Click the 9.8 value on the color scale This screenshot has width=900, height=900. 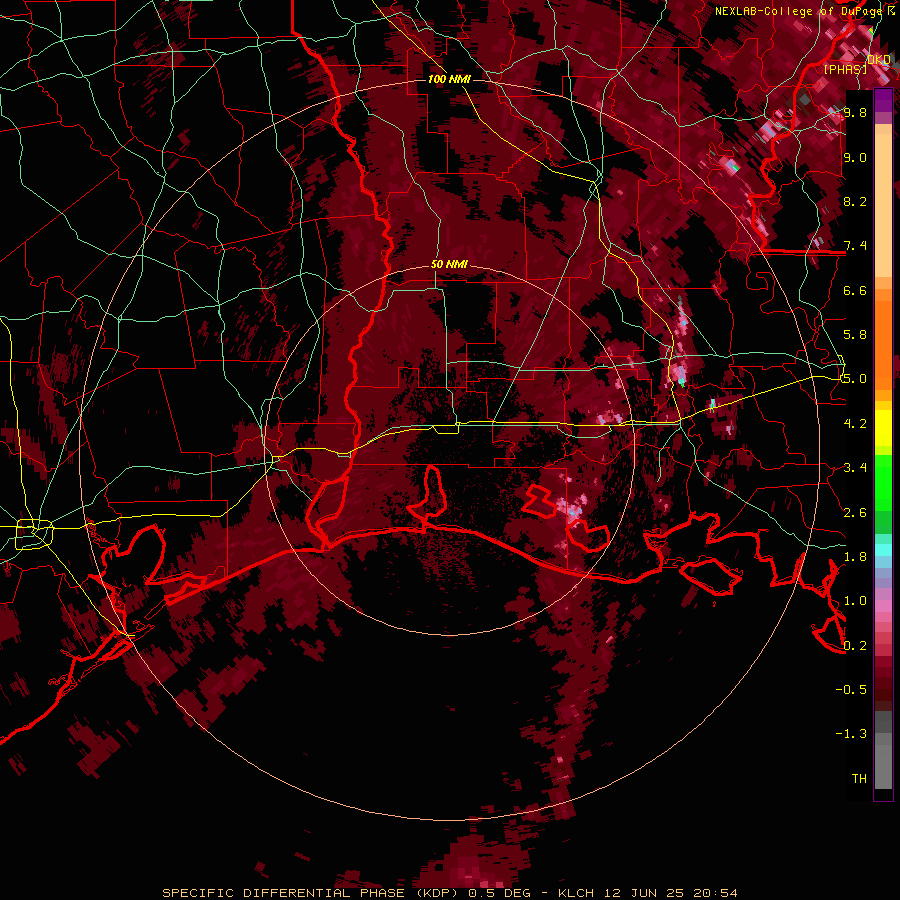pos(855,113)
